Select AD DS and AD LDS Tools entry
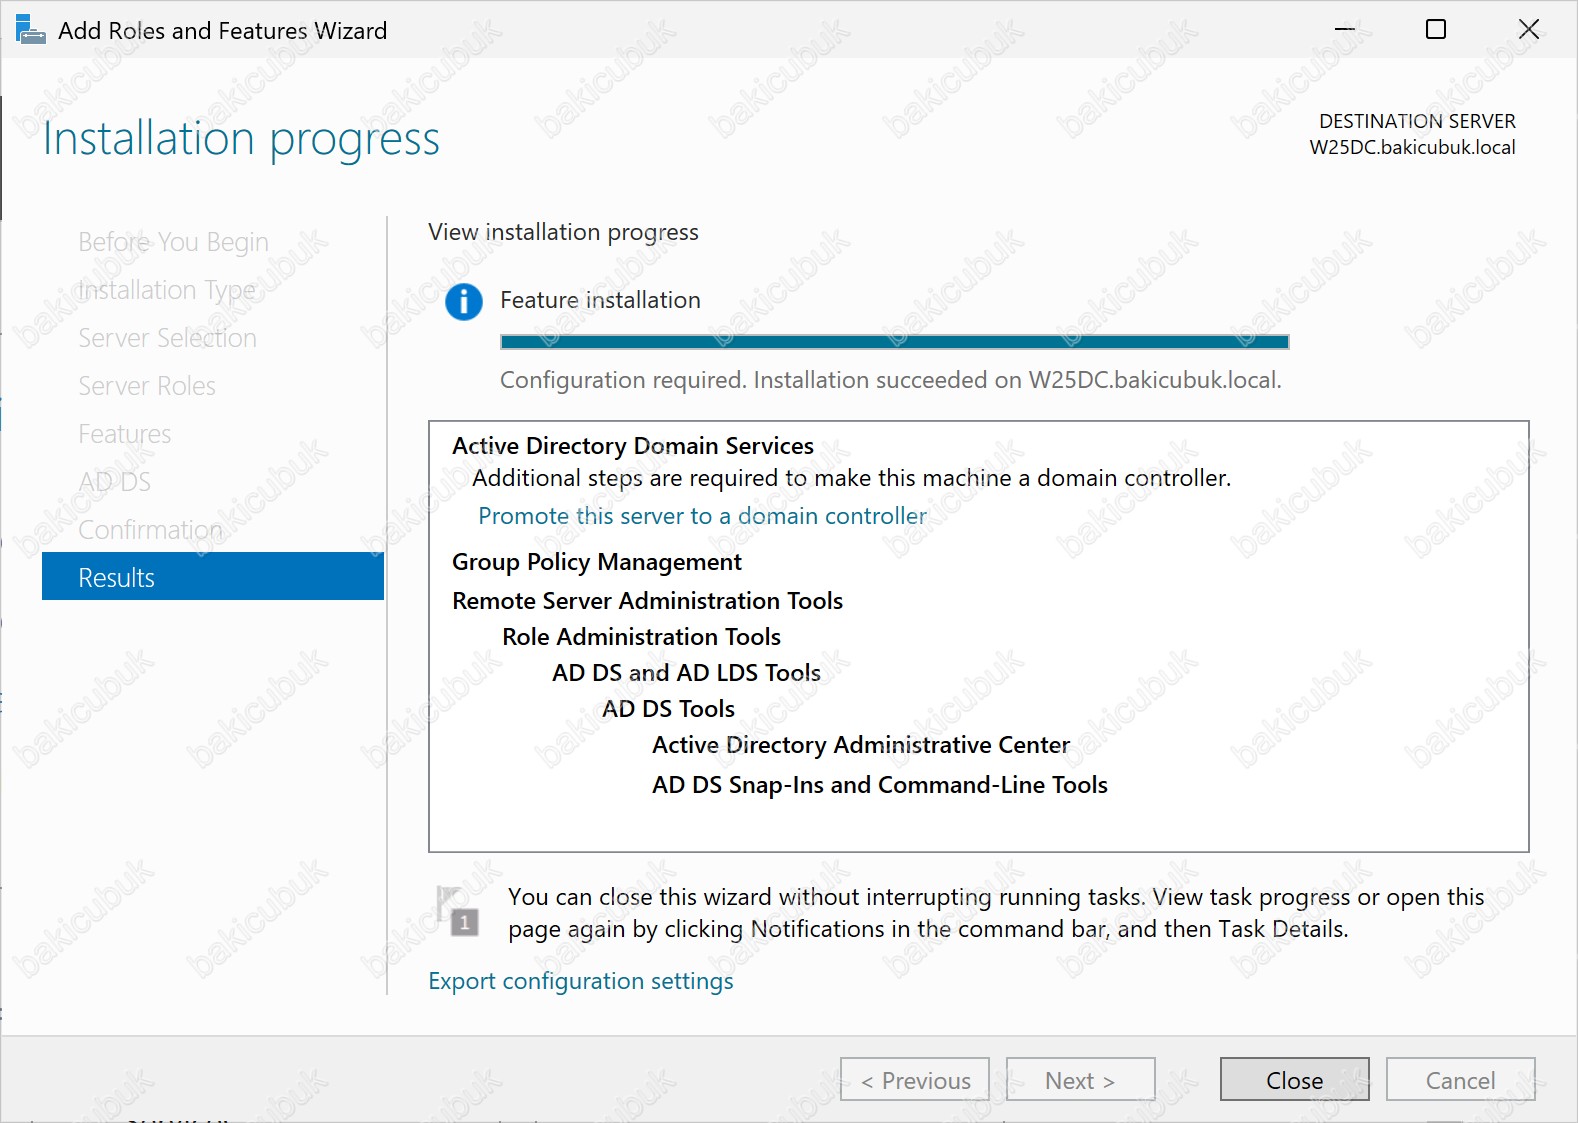Screen dimensions: 1578x1123 point(687,673)
